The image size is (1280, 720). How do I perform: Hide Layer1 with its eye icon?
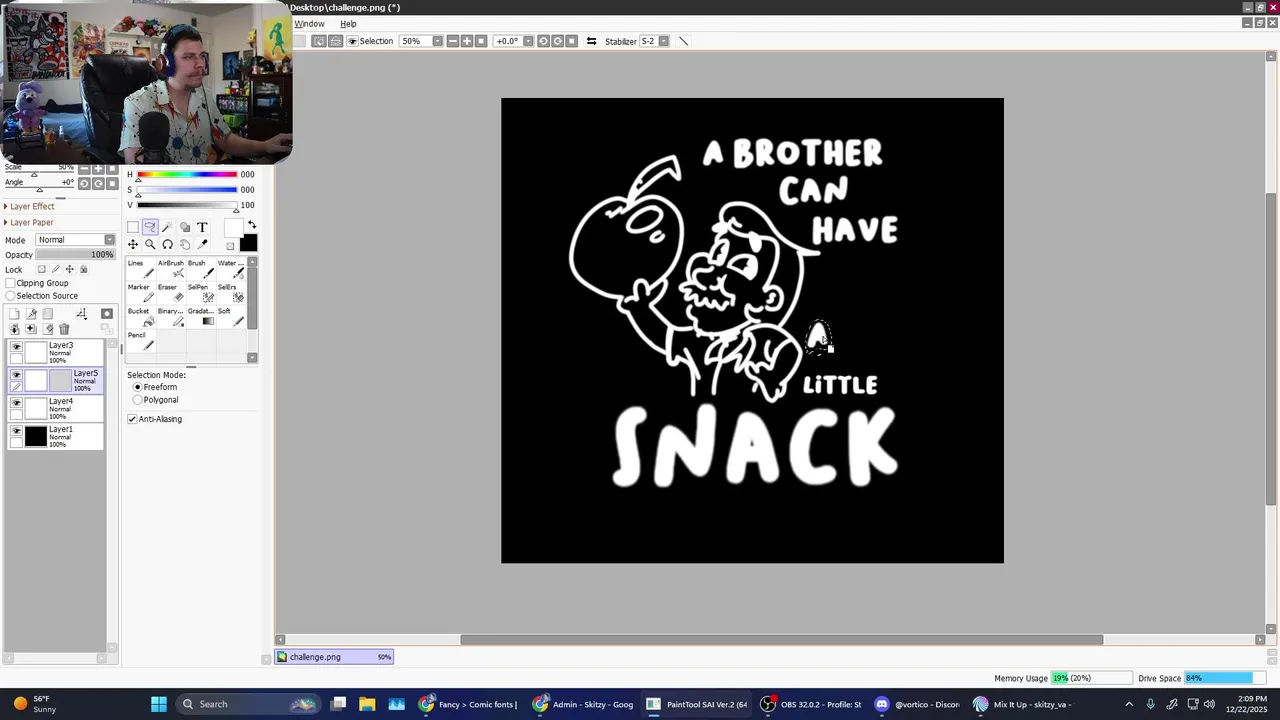point(16,430)
